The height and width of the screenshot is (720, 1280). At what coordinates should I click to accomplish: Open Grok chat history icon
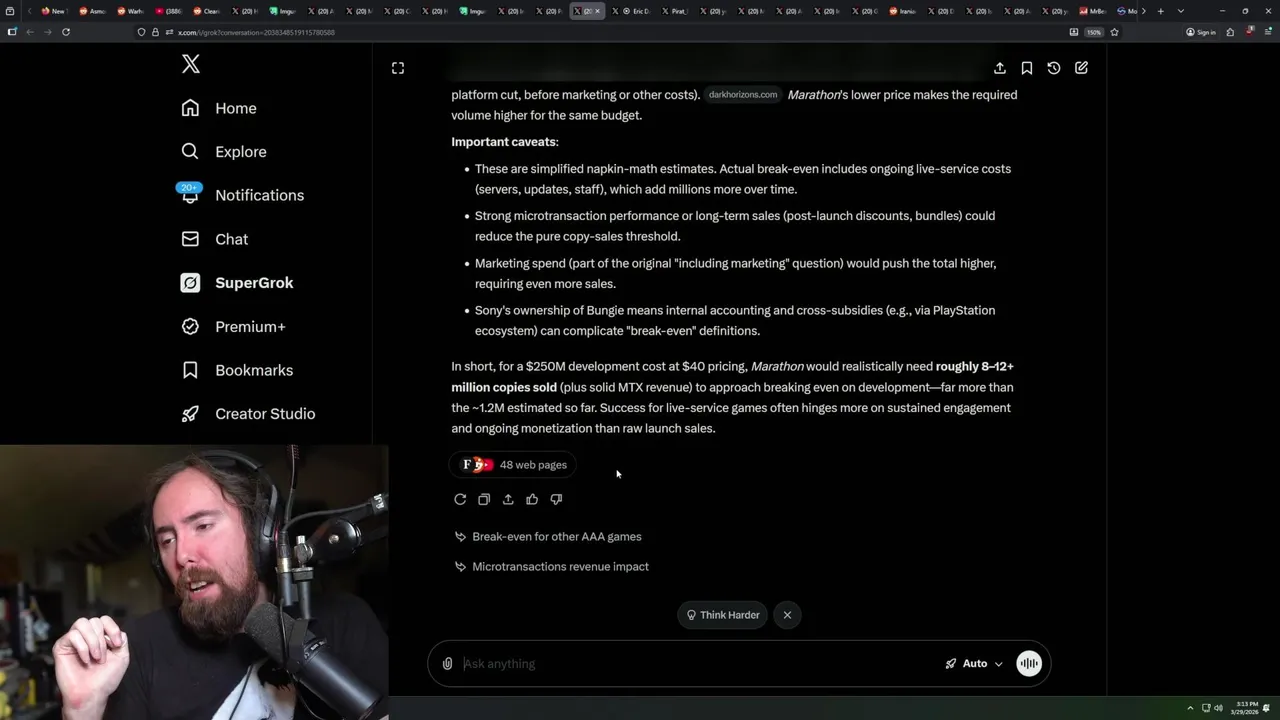click(x=1054, y=68)
